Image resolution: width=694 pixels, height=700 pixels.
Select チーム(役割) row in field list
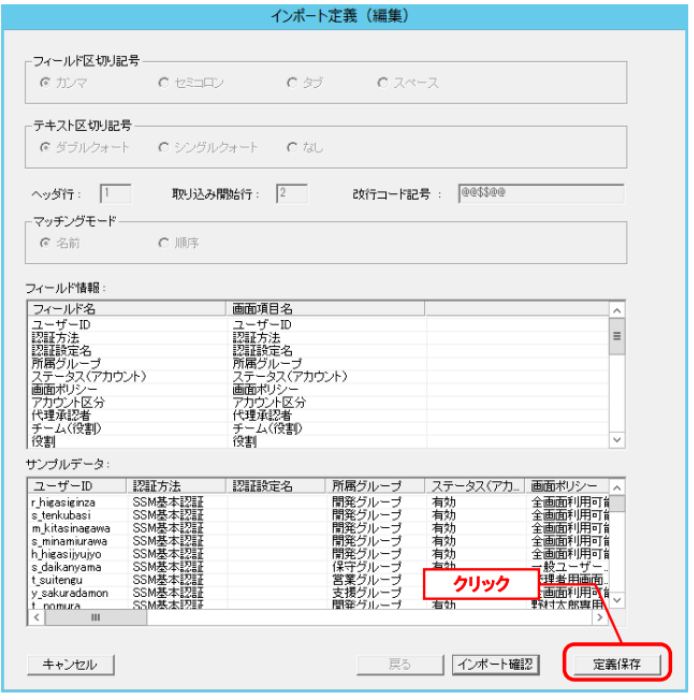click(x=319, y=428)
